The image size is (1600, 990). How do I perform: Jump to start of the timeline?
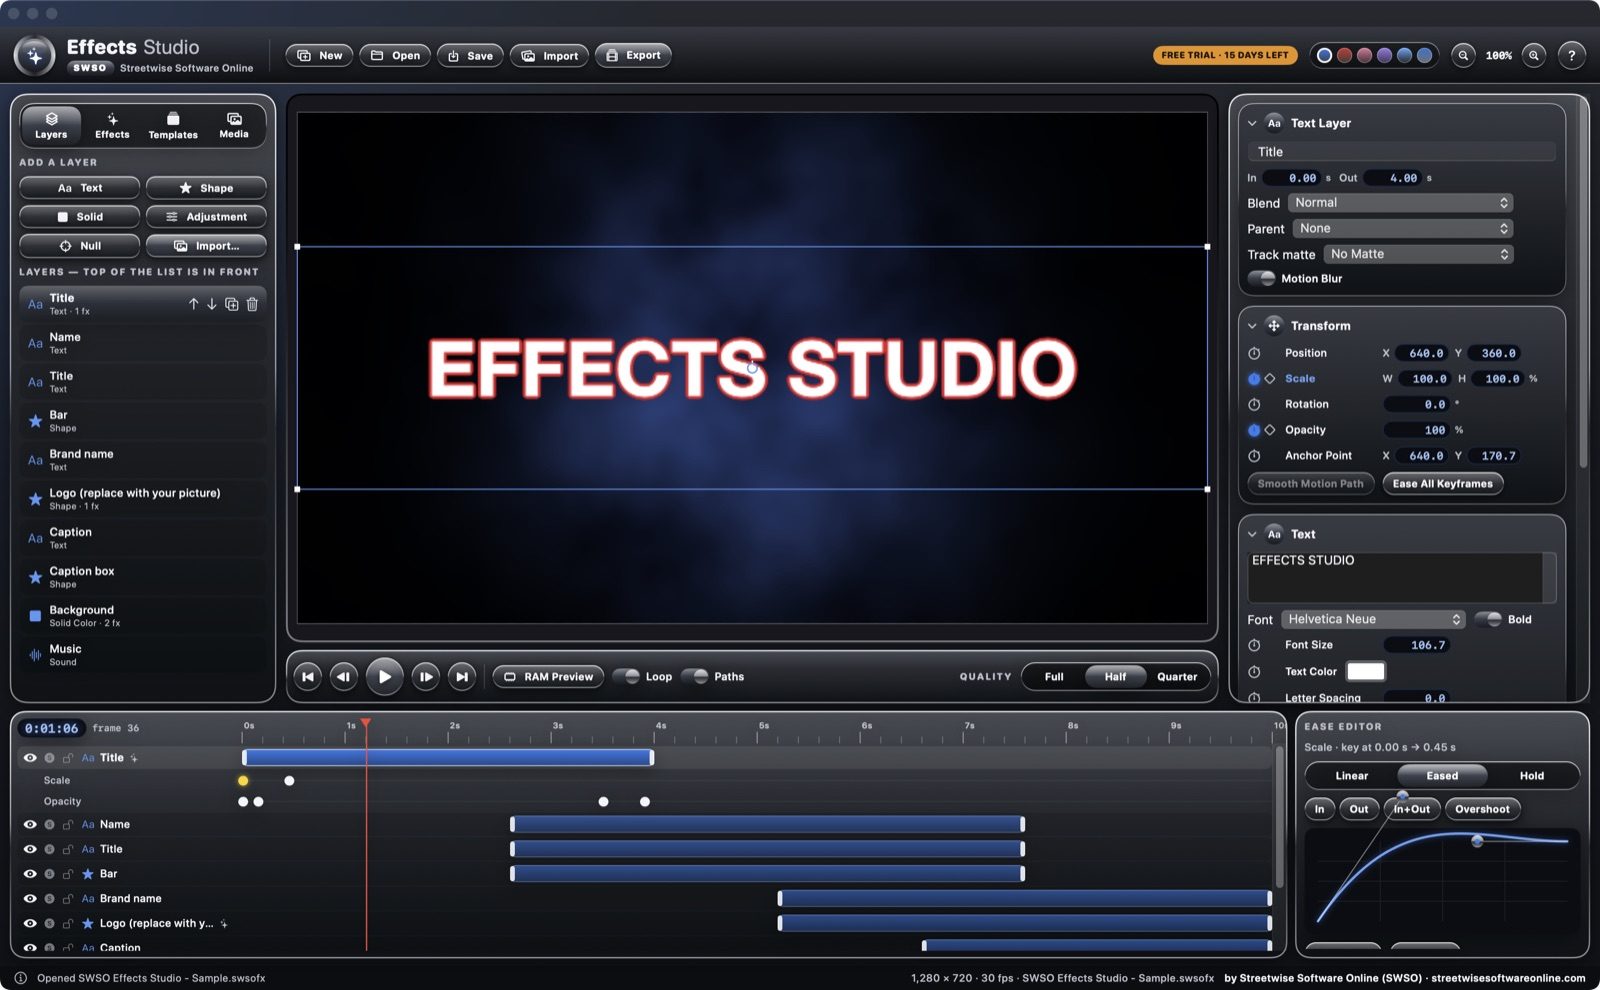click(x=308, y=677)
